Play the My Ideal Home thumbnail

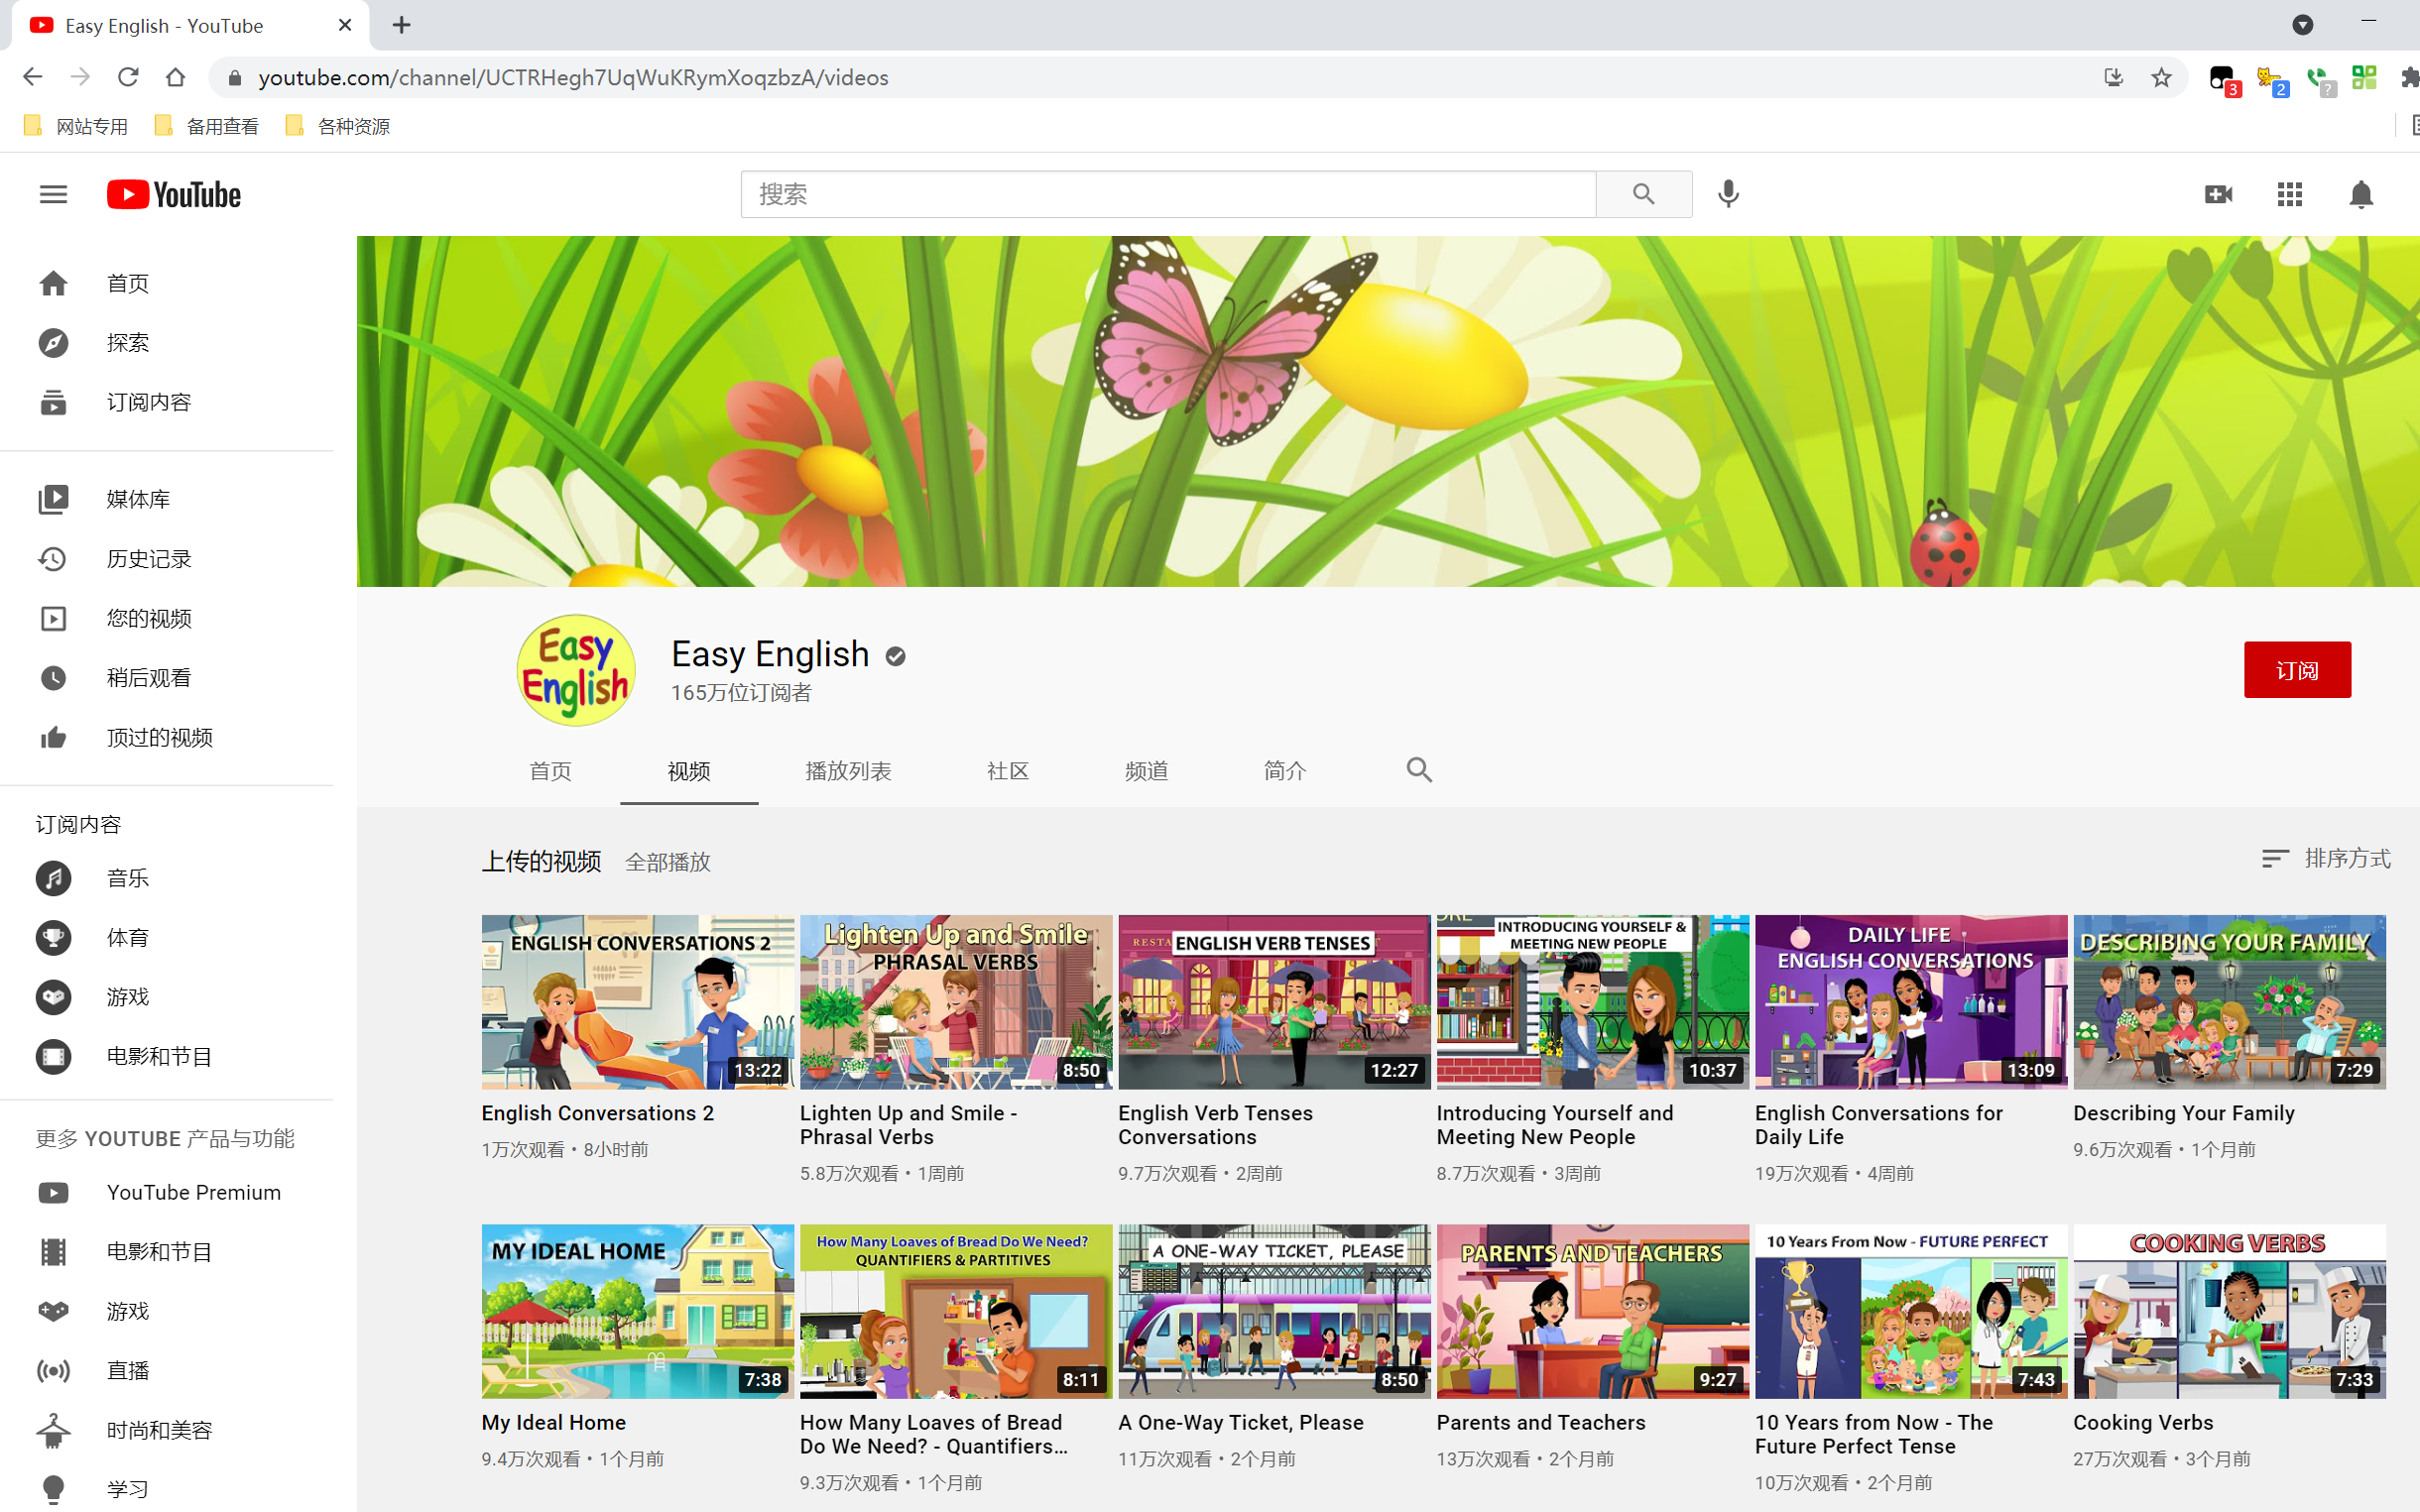pyautogui.click(x=638, y=1311)
